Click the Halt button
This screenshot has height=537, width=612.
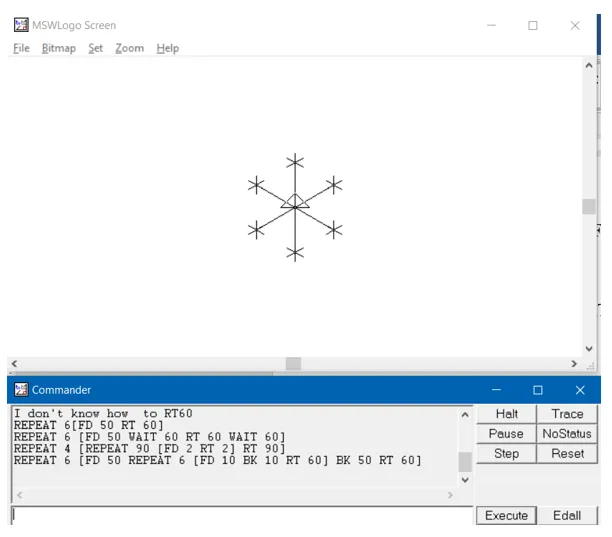506,414
